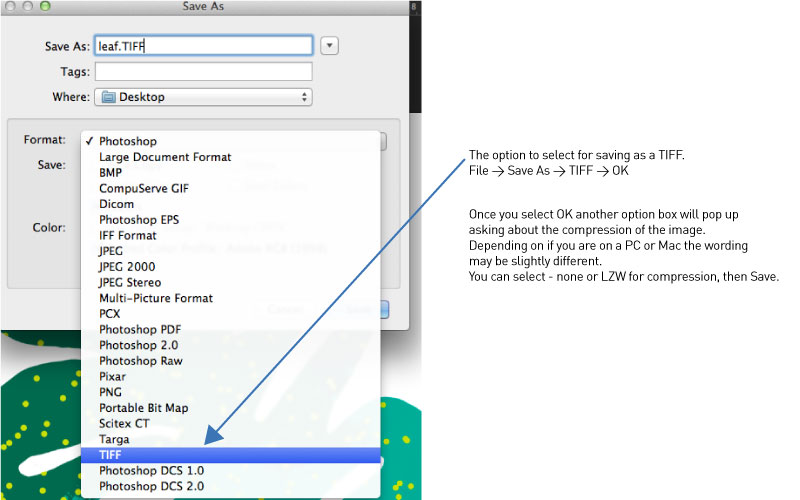Choose CompuServe GIF format
This screenshot has width=800, height=500.
[231, 188]
